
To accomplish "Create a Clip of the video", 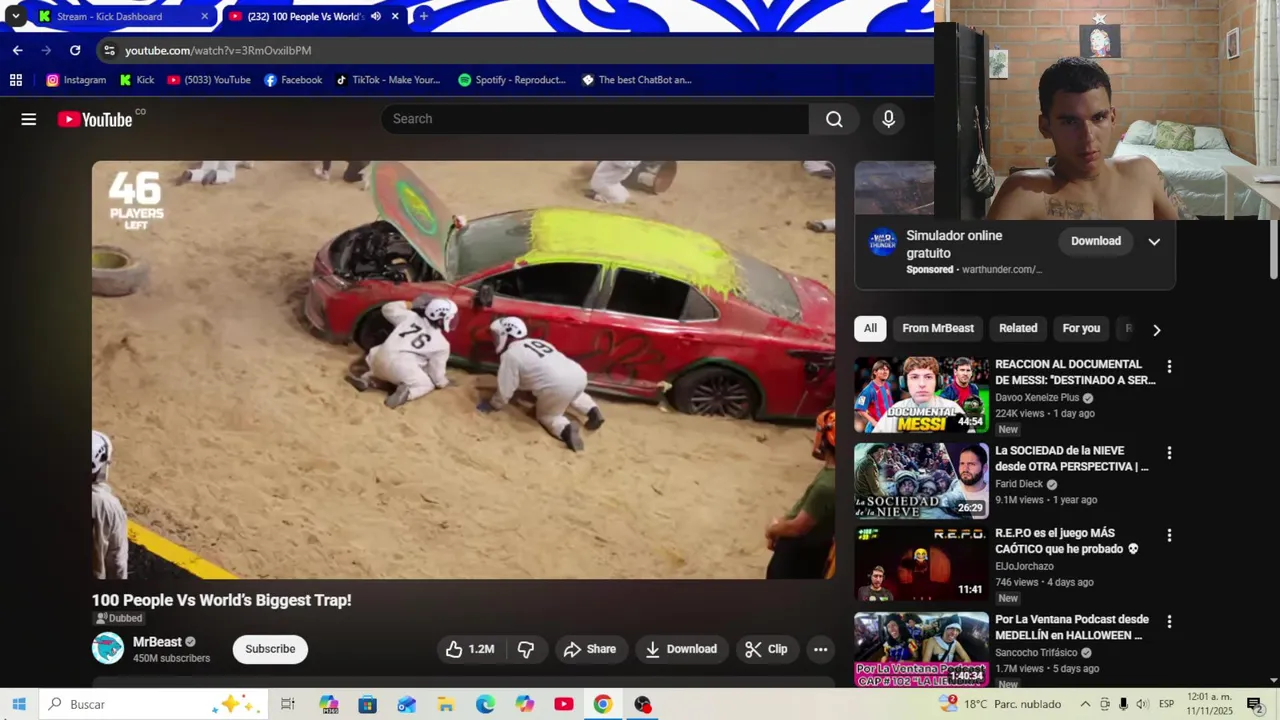I will tap(766, 649).
